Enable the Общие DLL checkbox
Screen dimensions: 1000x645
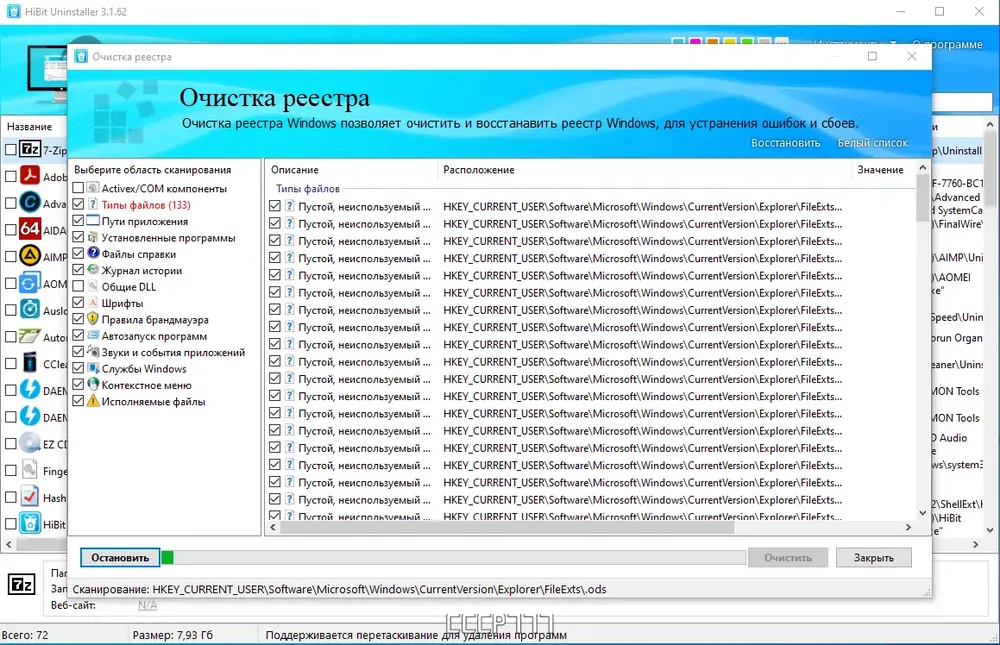click(x=78, y=286)
